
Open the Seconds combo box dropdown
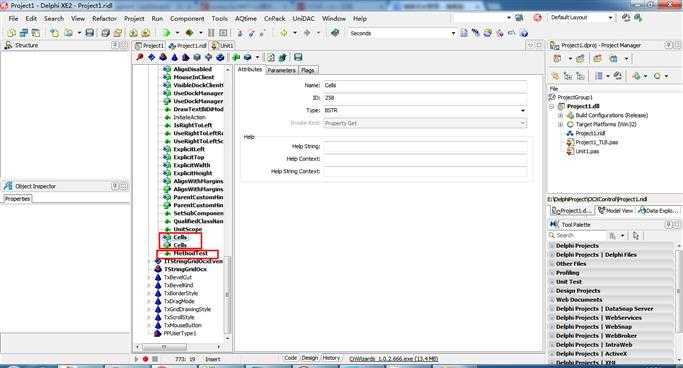pos(453,33)
